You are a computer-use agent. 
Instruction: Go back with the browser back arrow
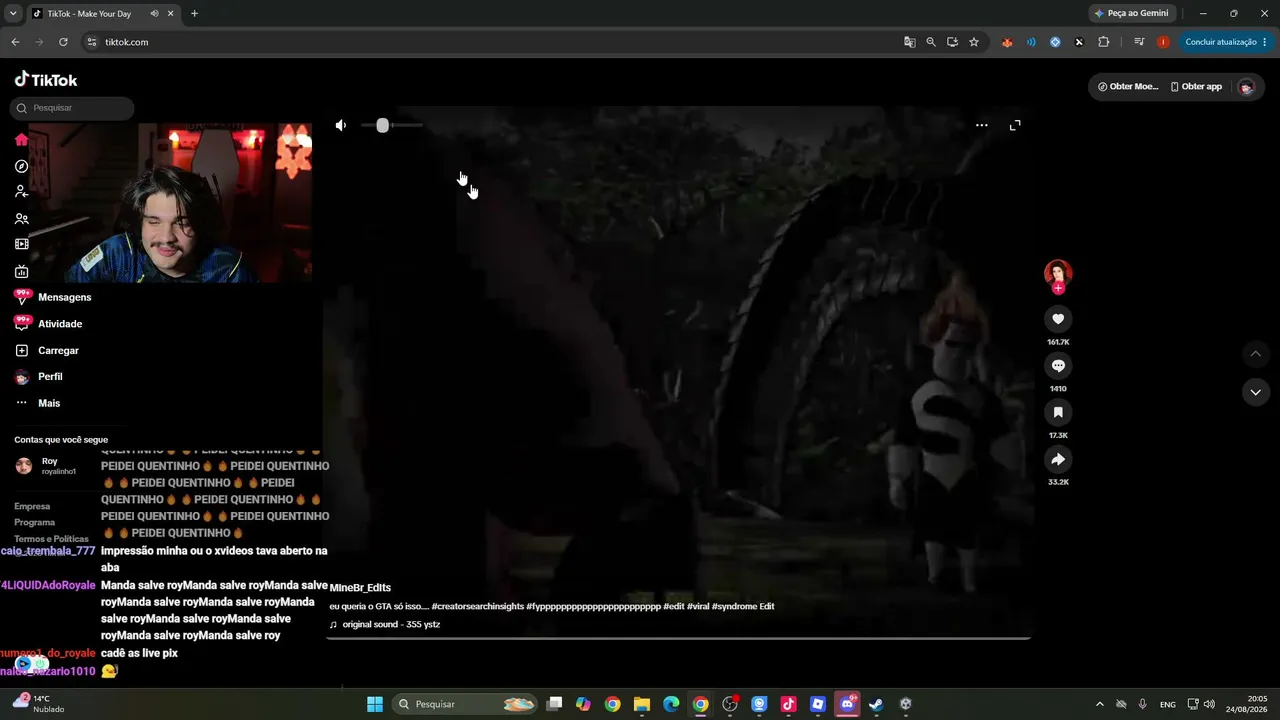[x=15, y=42]
